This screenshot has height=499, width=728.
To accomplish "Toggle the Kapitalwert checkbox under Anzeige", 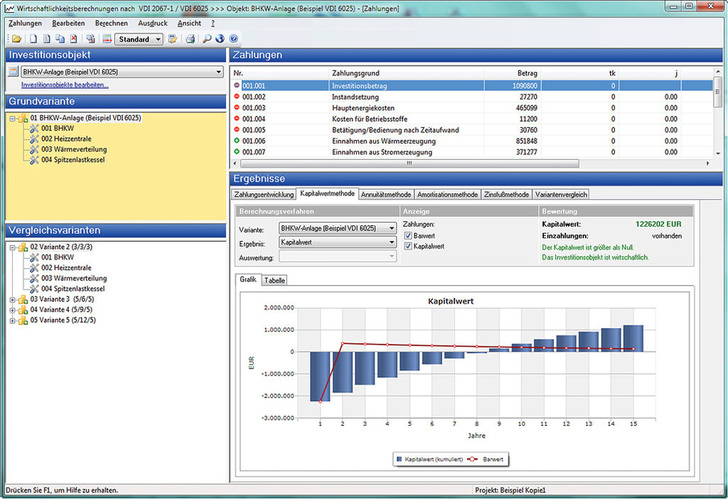I will point(408,245).
